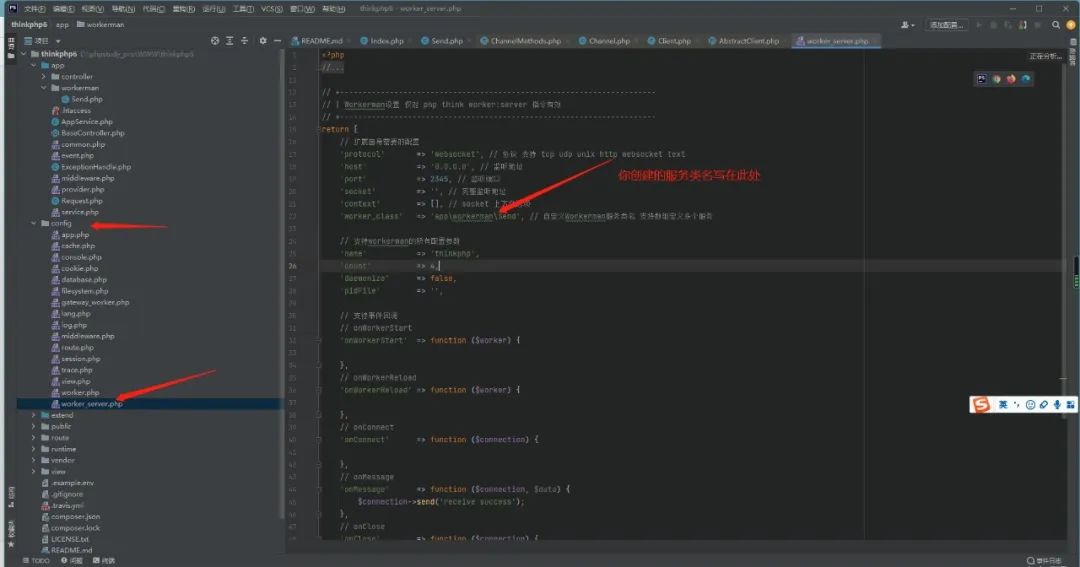Click the PhpStorm logo in title bar
Viewport: 1080px width, 567px height.
12,8
